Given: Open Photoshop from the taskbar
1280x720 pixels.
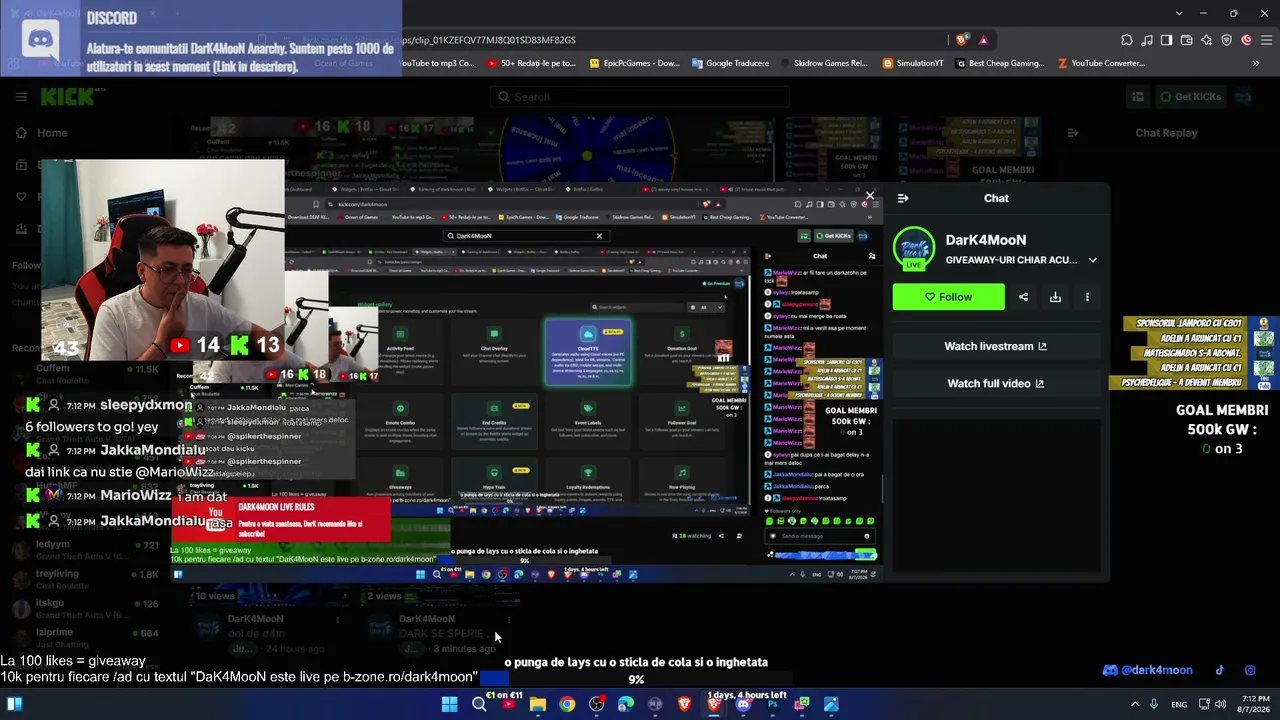Looking at the screenshot, I should coord(772,704).
